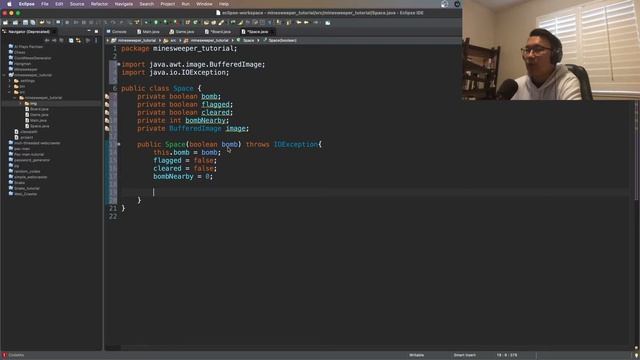Open the Apple menu
640x360 pixels.
9,4
